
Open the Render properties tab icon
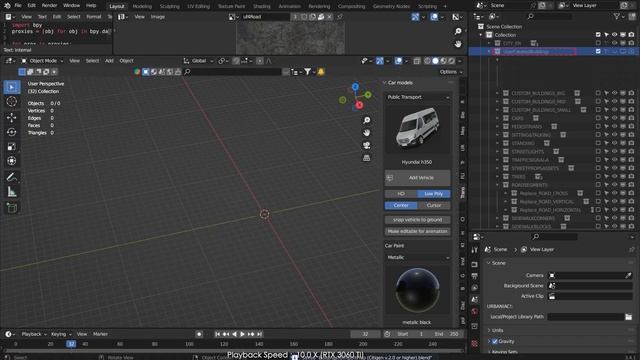474,264
